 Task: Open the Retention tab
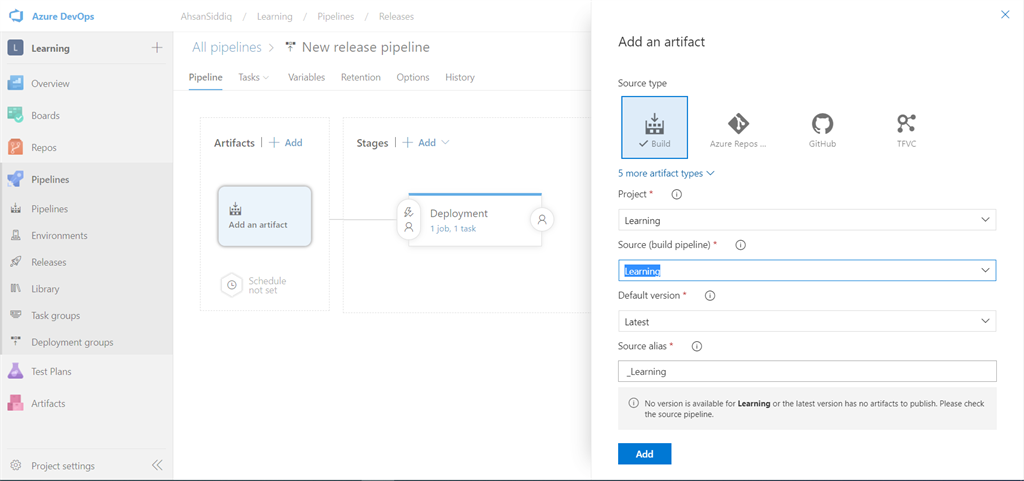coord(360,77)
